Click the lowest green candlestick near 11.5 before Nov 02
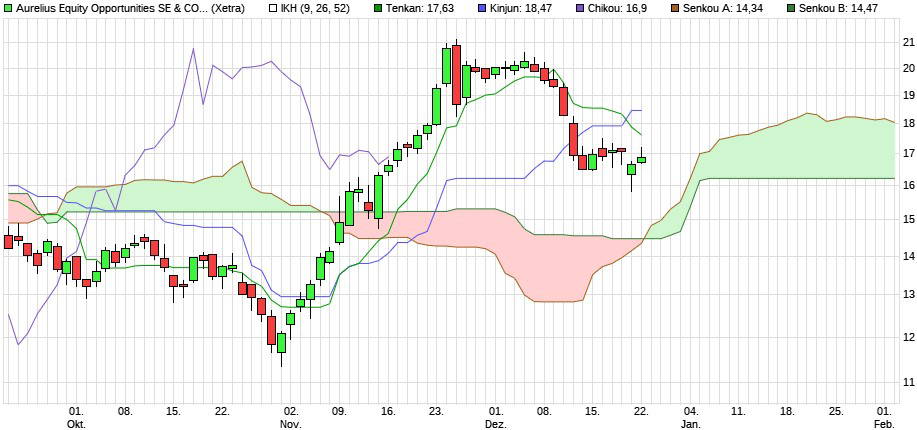The width and height of the screenshot is (917, 430). tap(281, 343)
